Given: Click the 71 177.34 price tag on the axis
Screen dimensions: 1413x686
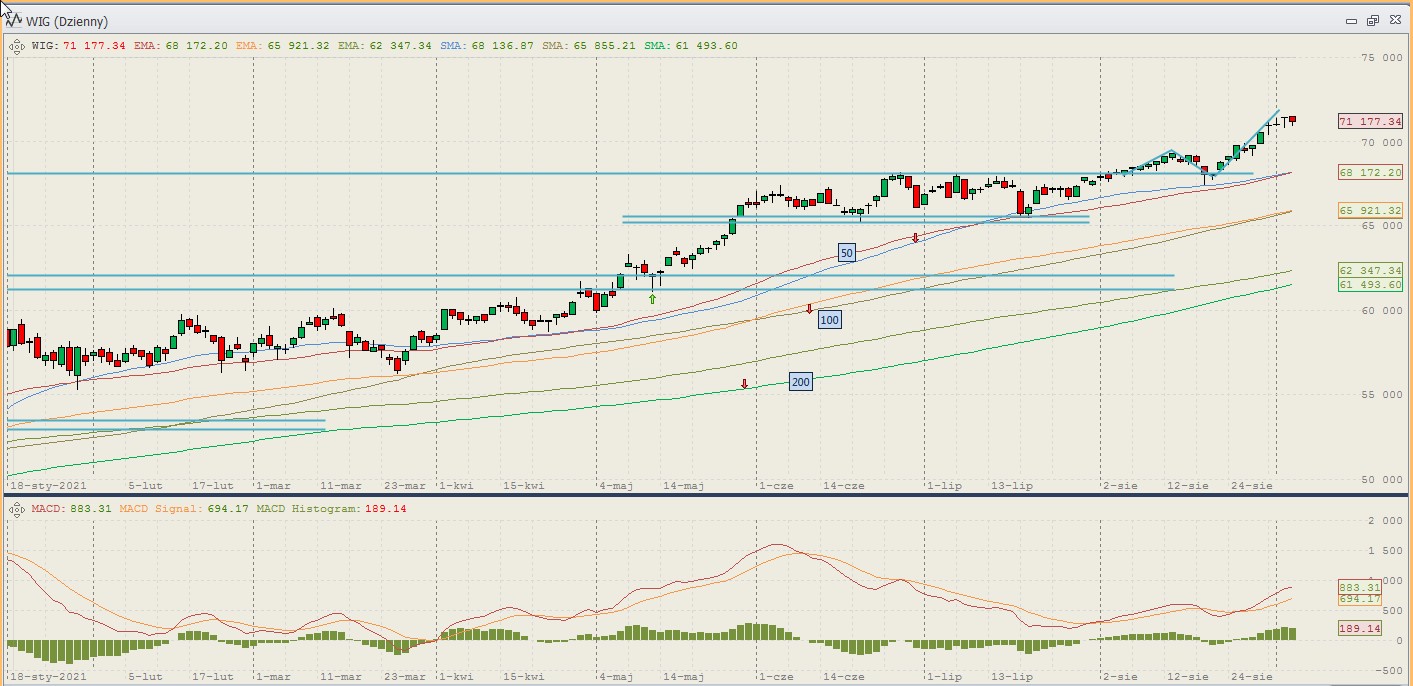Looking at the screenshot, I should pos(1369,121).
